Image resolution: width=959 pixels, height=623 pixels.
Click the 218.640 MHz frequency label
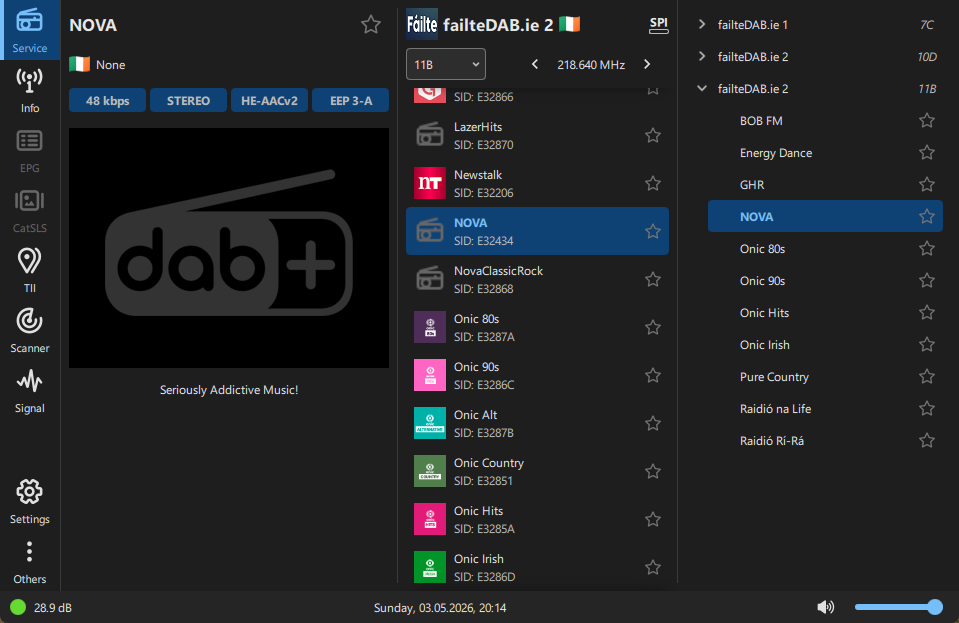(591, 65)
